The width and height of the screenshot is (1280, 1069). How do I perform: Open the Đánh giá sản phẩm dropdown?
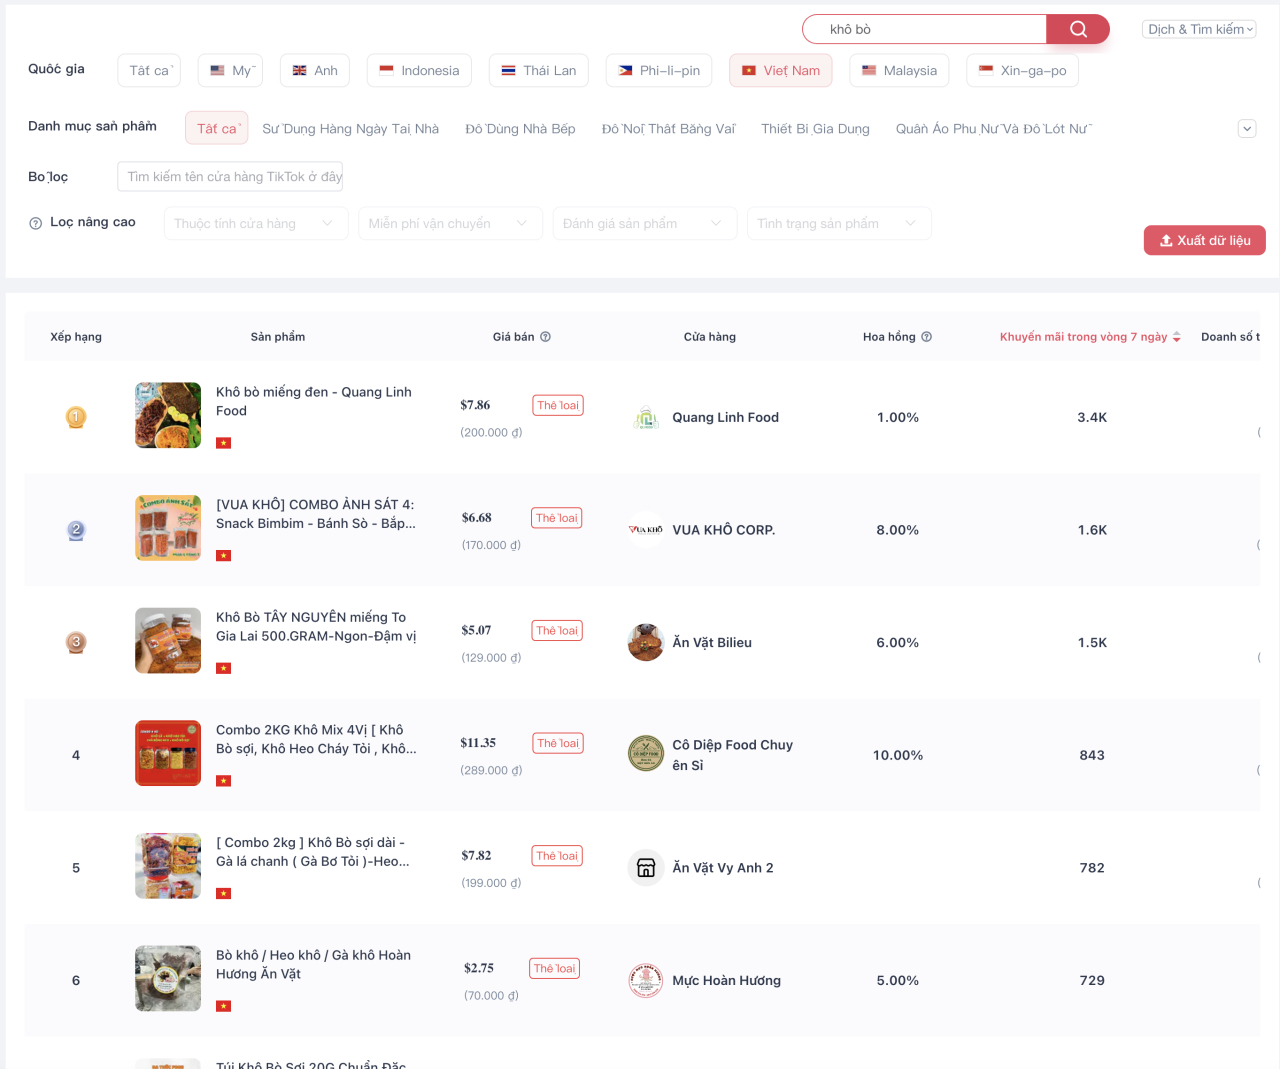click(x=645, y=224)
